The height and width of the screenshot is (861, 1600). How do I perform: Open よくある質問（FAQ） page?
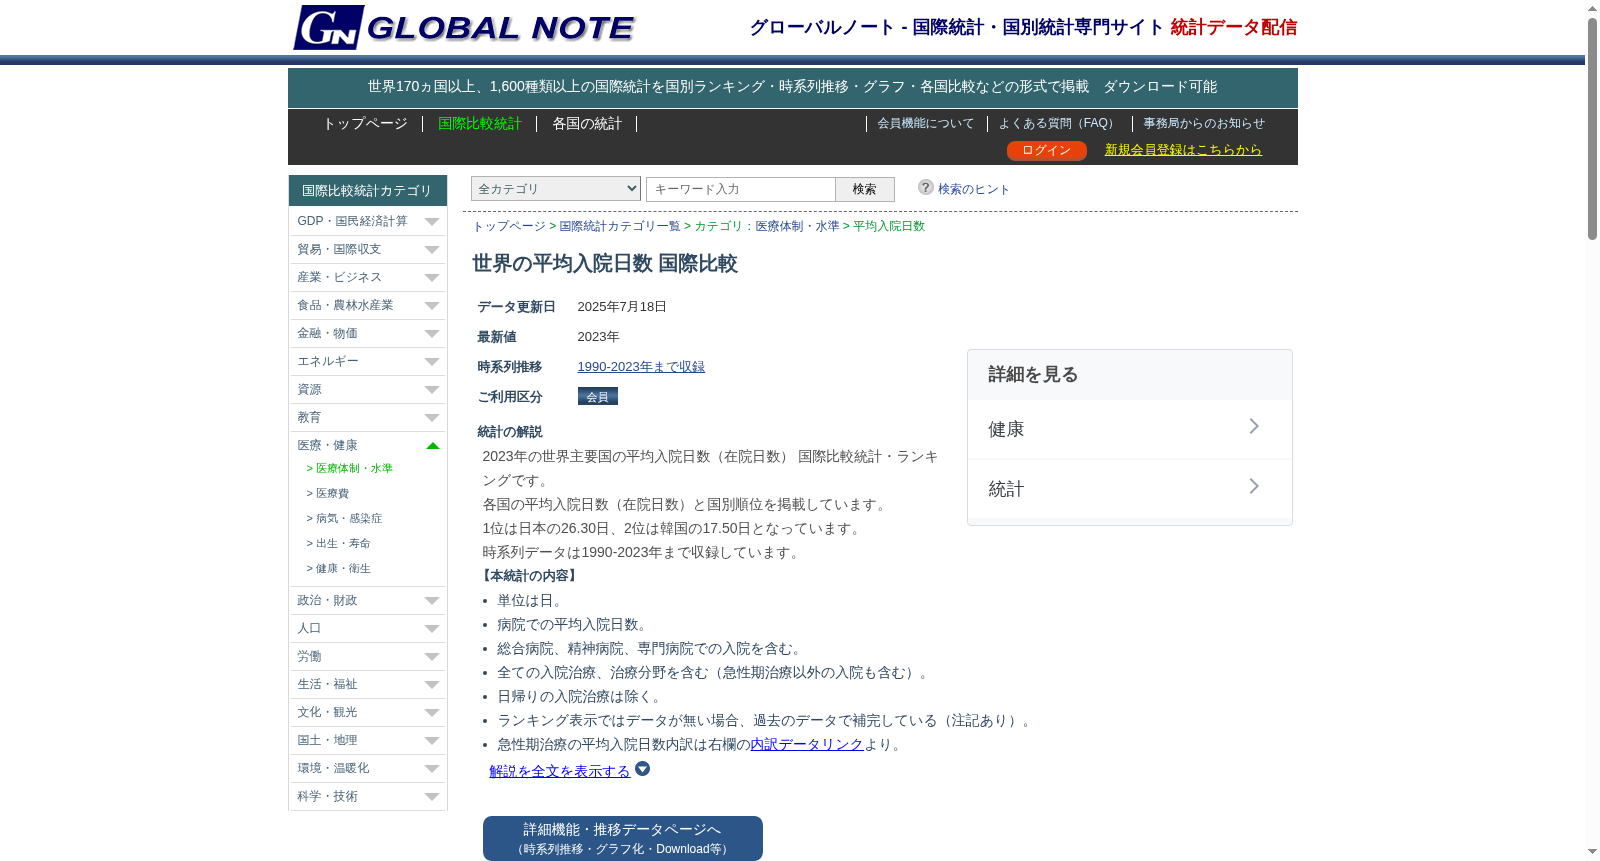[x=1058, y=123]
